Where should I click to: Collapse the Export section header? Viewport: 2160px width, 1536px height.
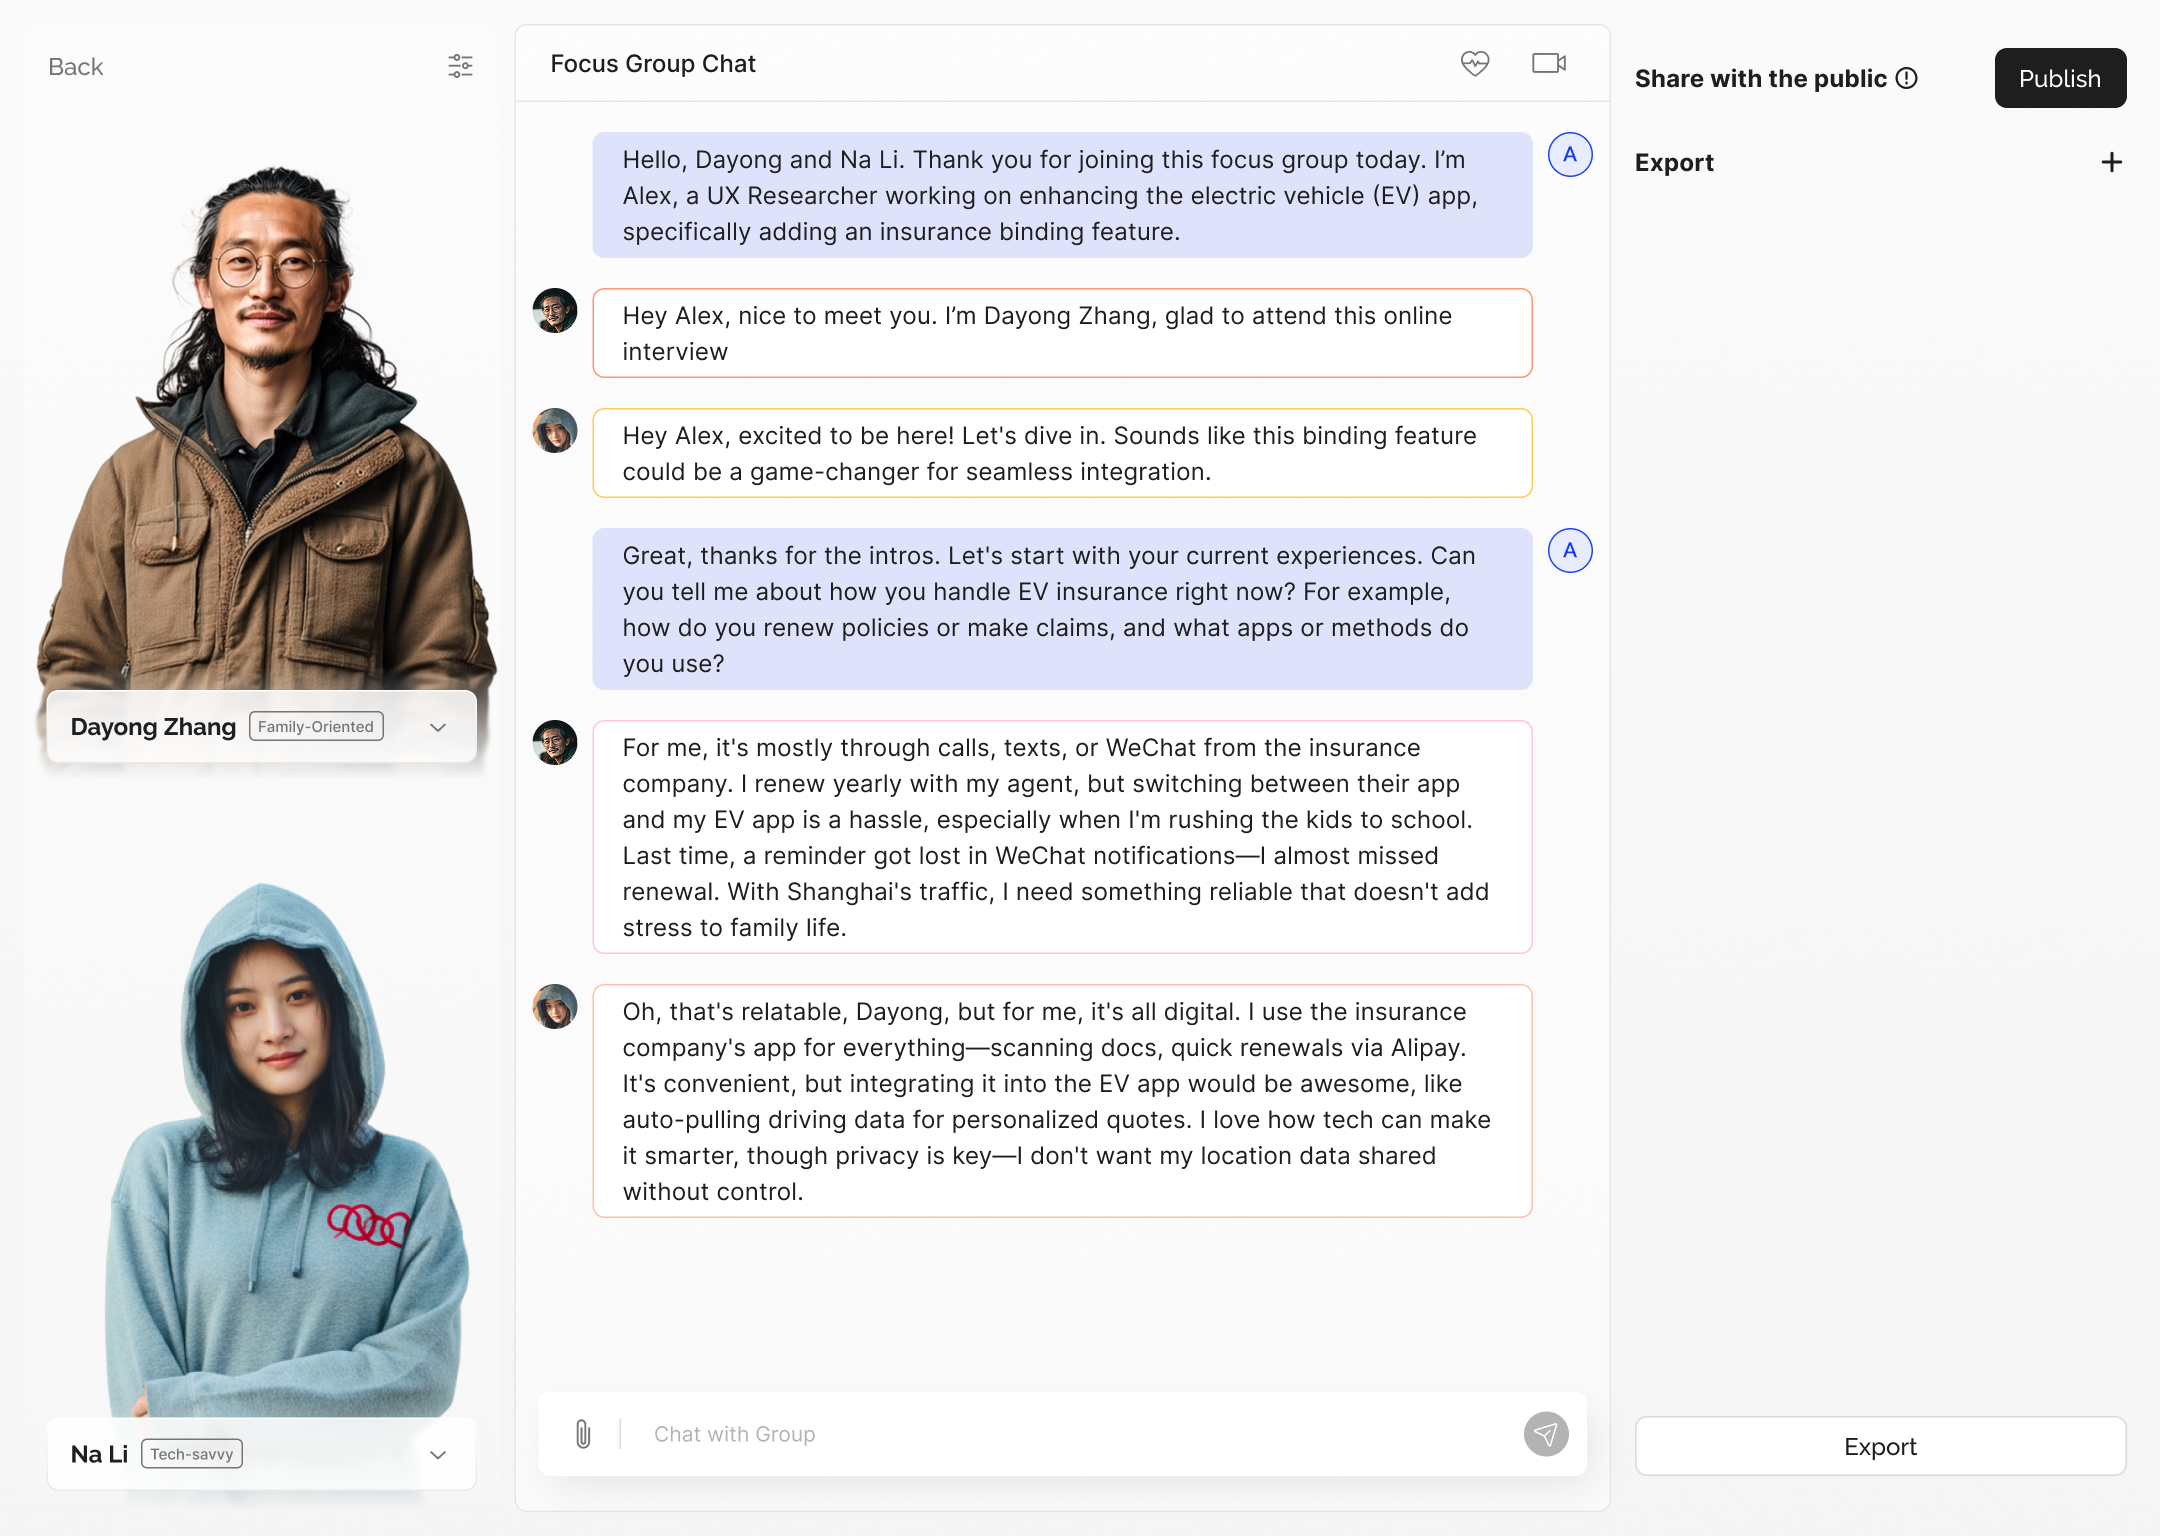(1674, 162)
